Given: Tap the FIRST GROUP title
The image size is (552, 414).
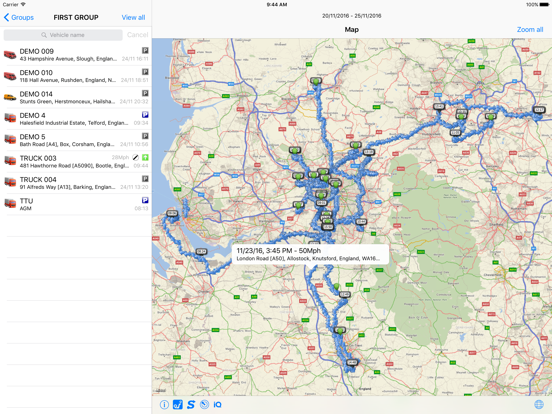Looking at the screenshot, I should click(76, 17).
